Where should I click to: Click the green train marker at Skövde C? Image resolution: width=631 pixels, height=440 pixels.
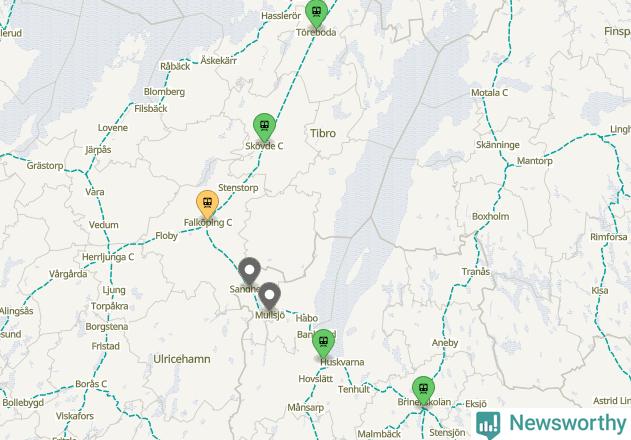tap(264, 128)
